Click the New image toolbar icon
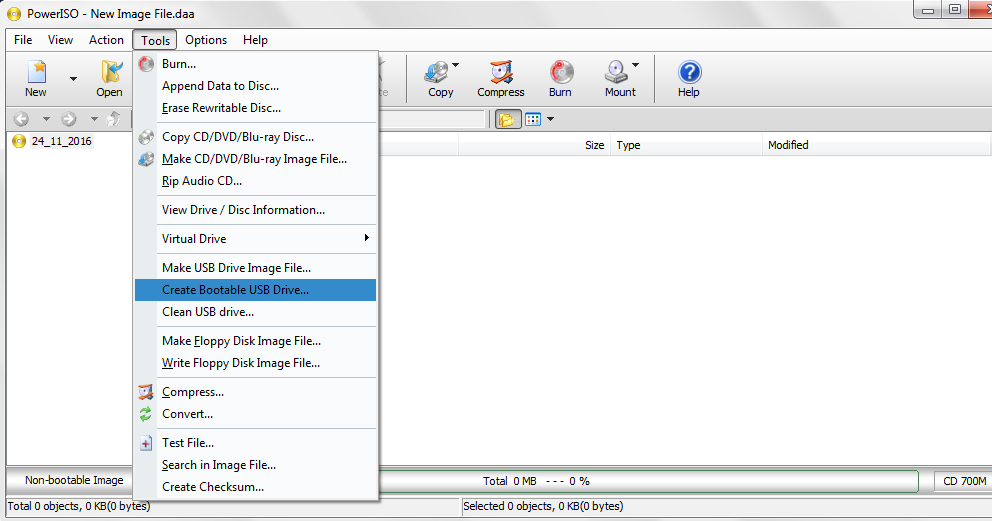992x521 pixels. click(36, 72)
